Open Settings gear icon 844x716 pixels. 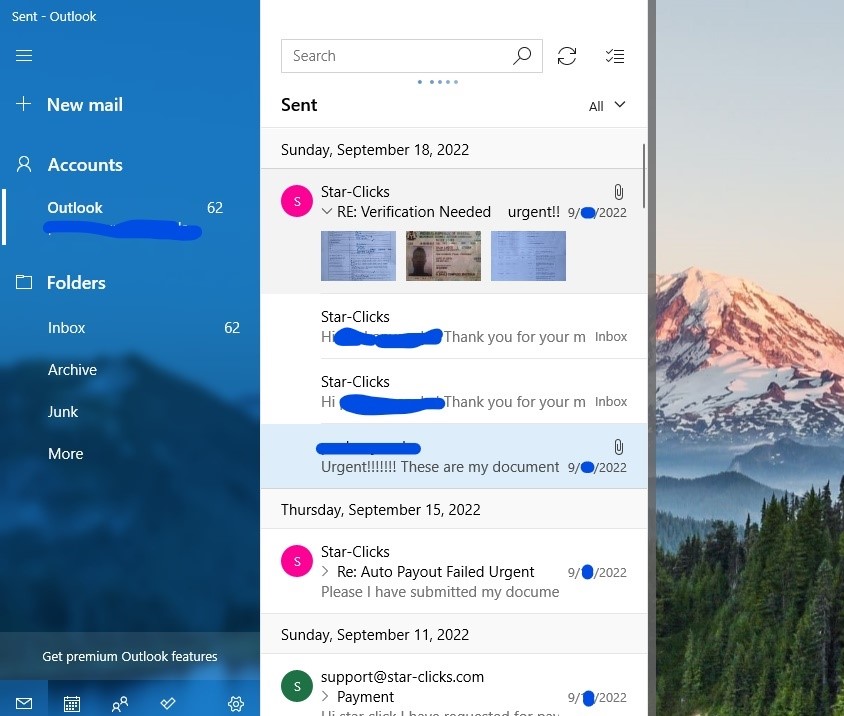pos(236,704)
